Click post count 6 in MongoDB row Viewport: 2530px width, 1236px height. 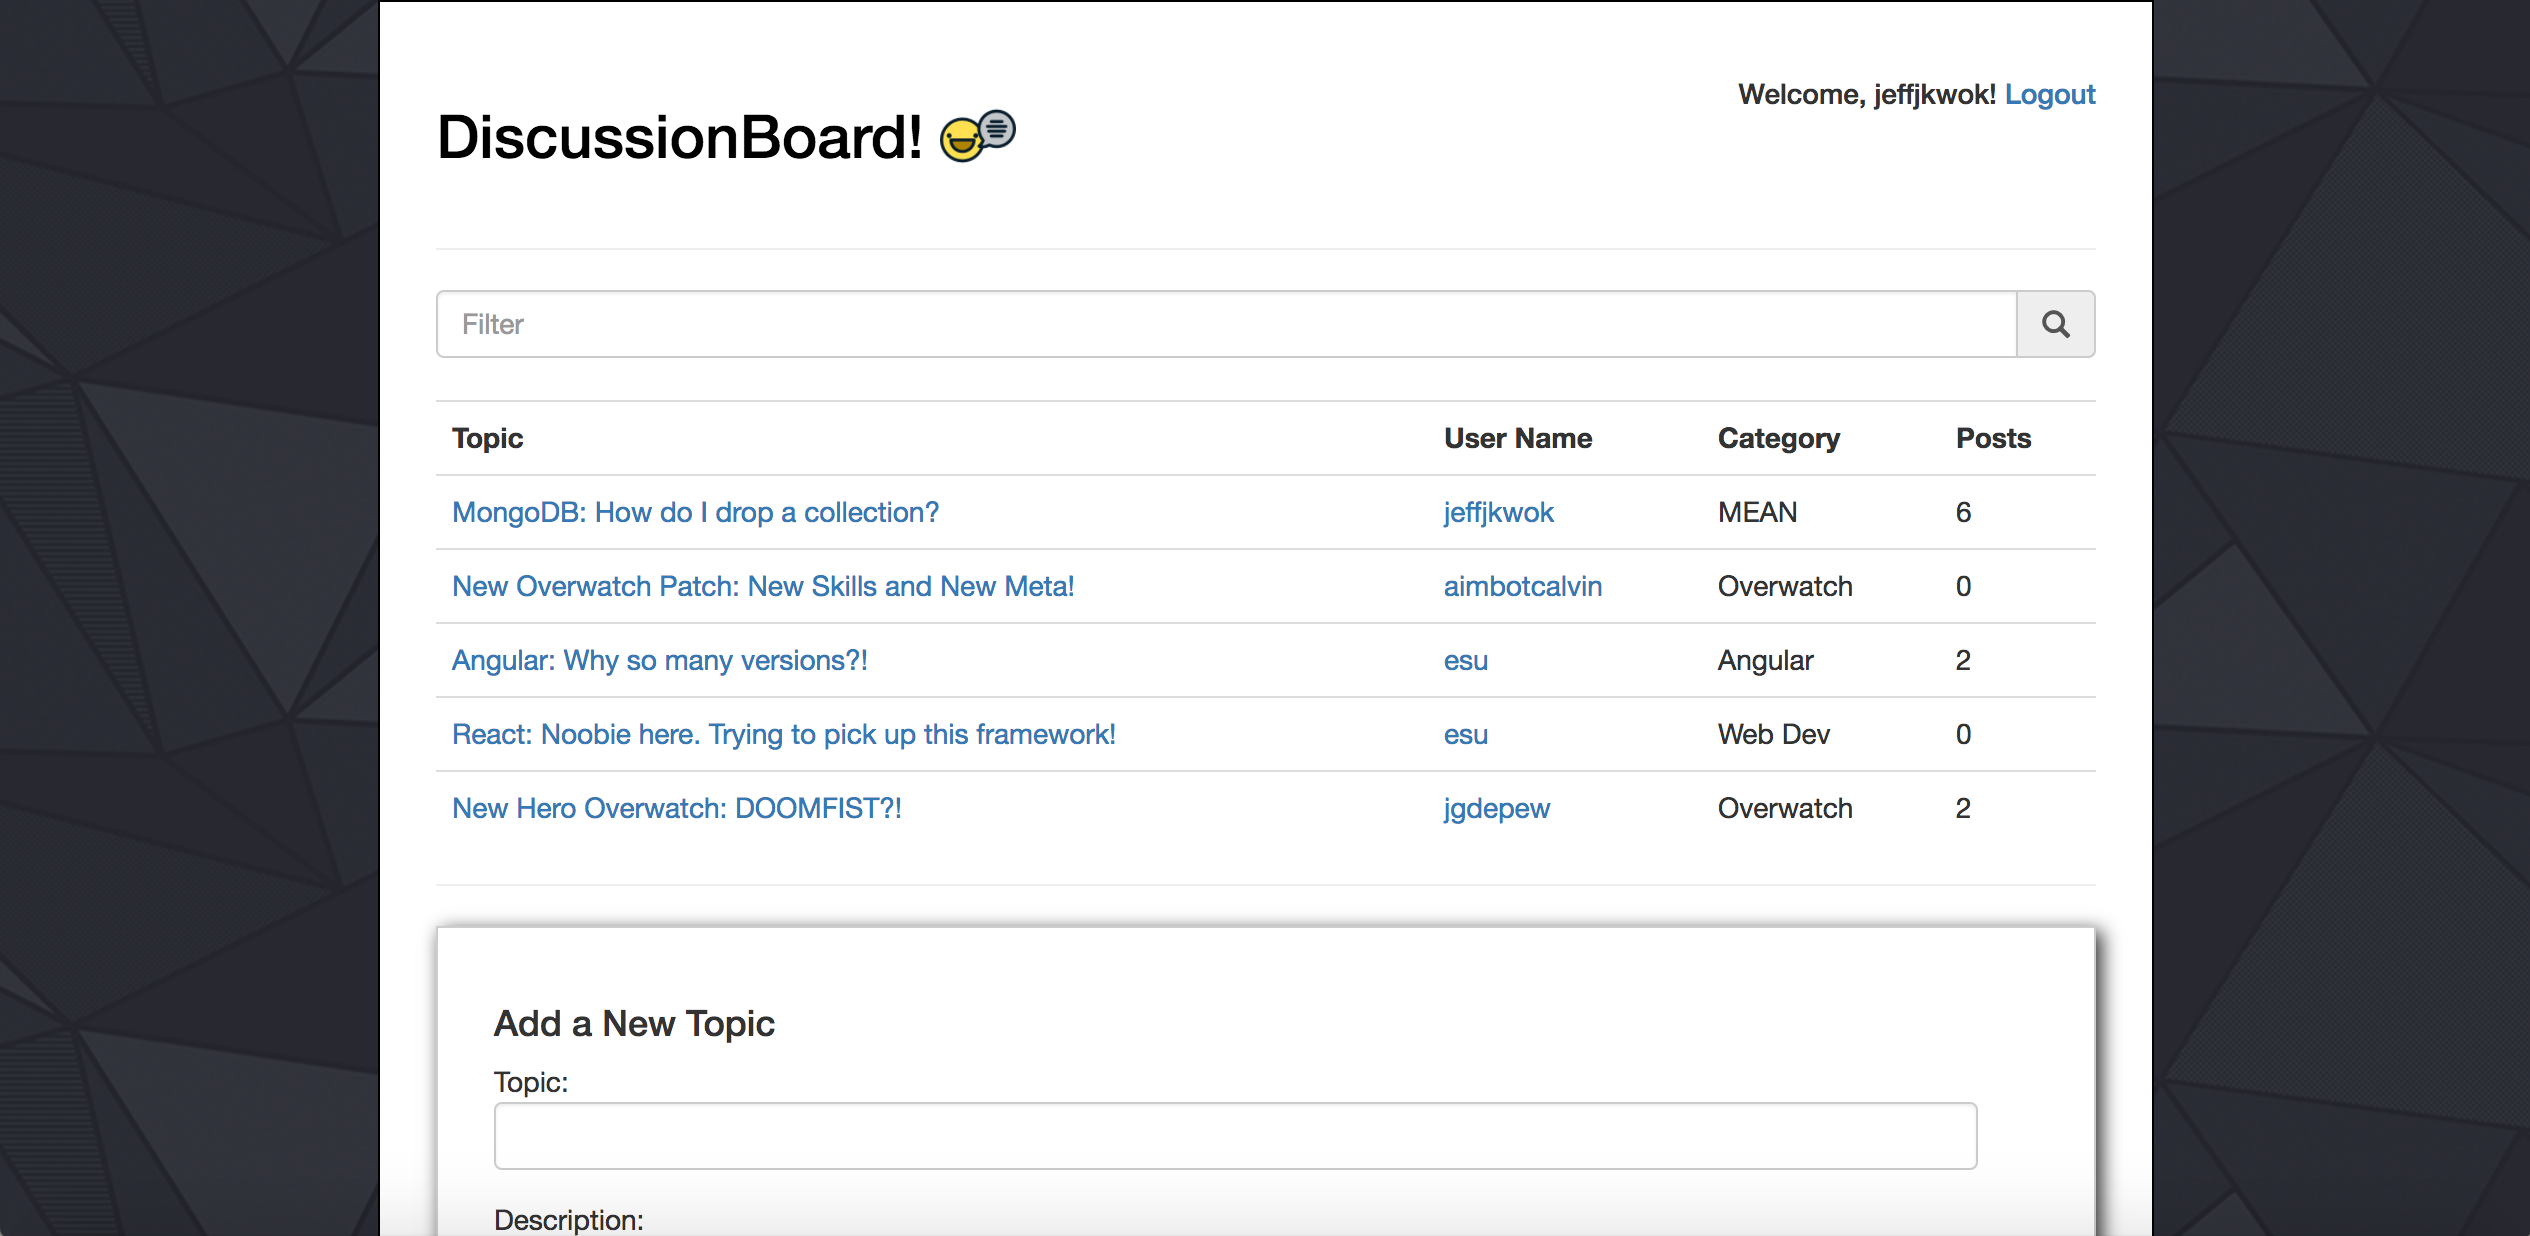click(x=1963, y=512)
